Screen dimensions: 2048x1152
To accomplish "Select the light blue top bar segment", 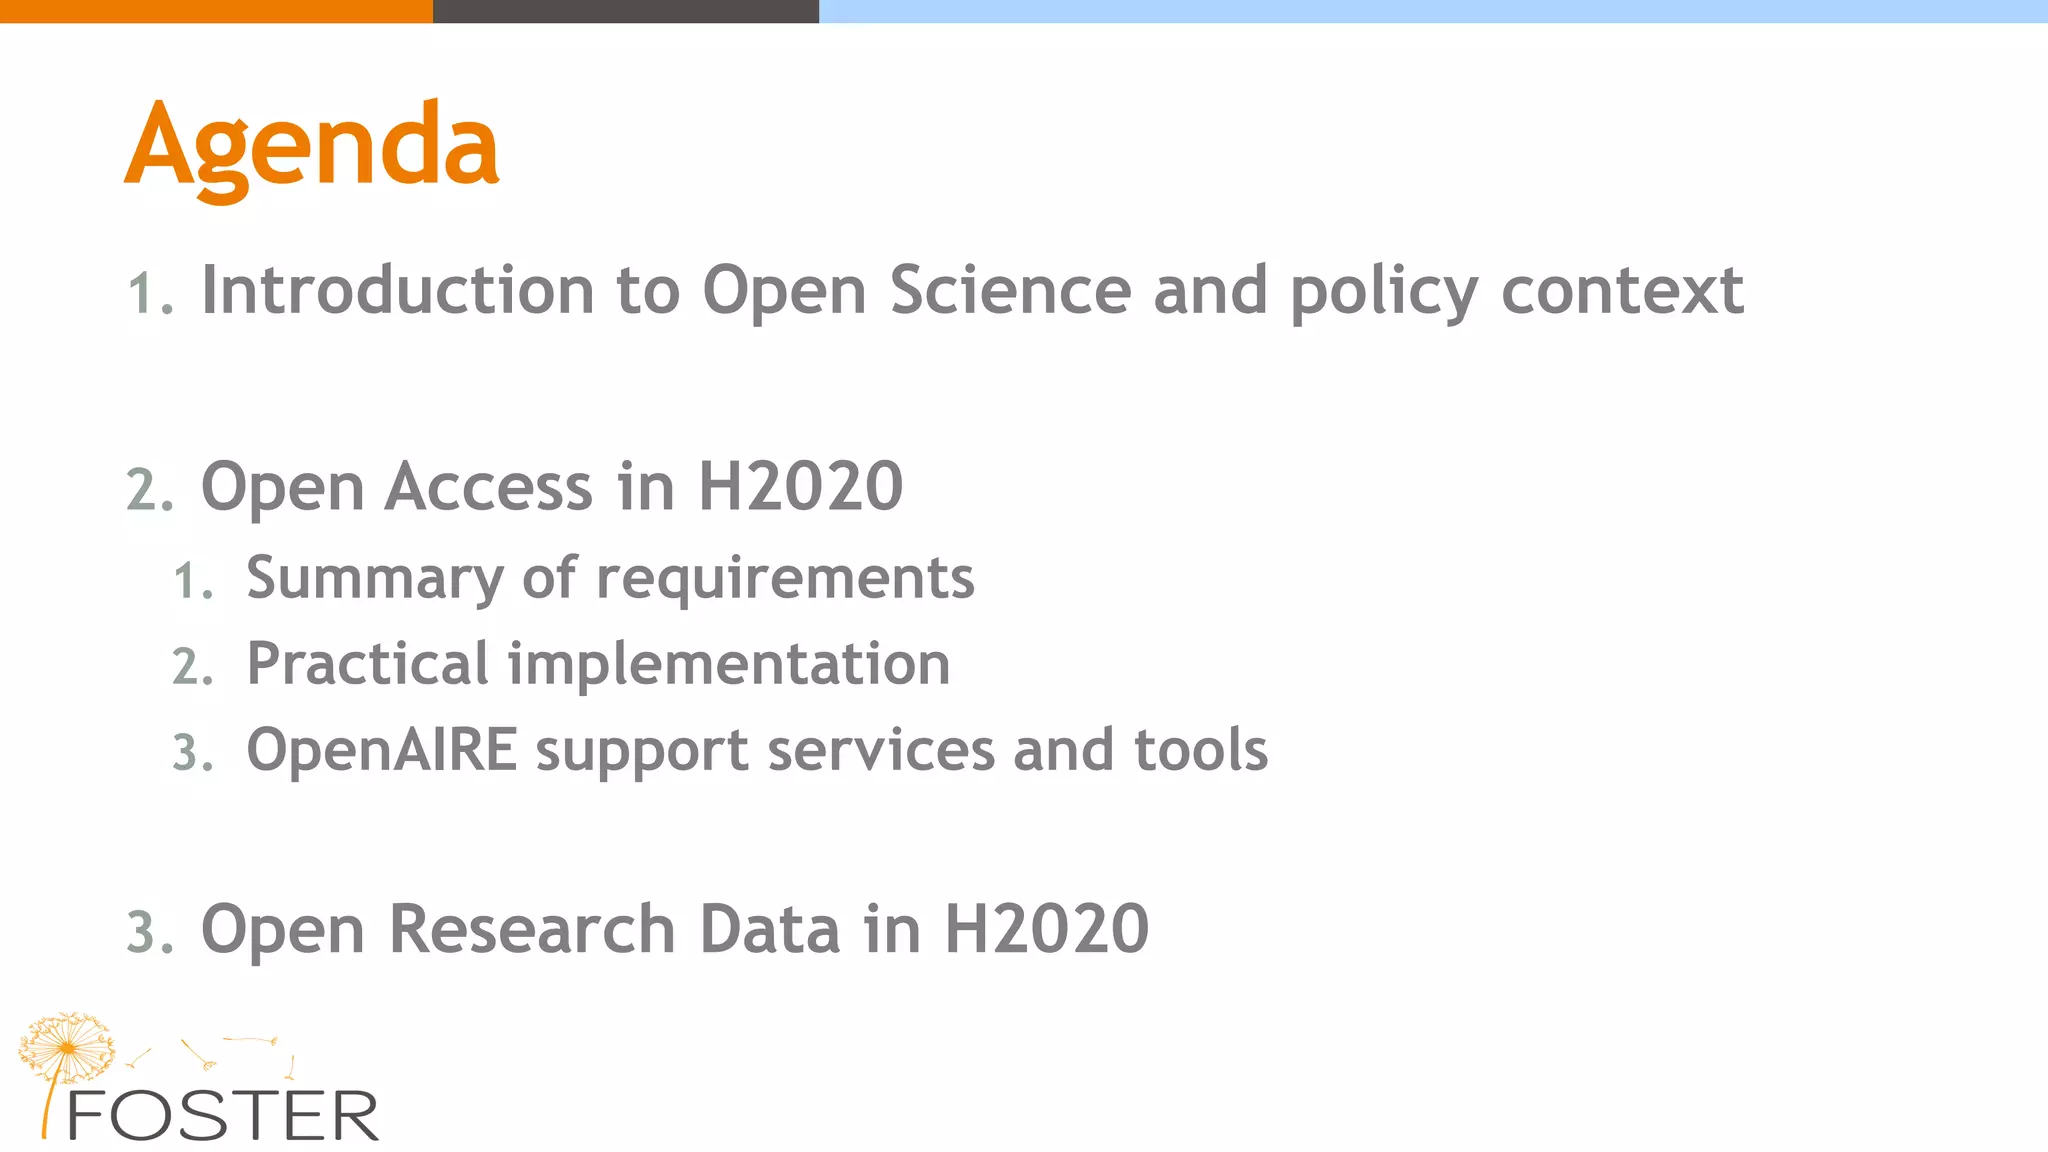I will [x=1432, y=11].
